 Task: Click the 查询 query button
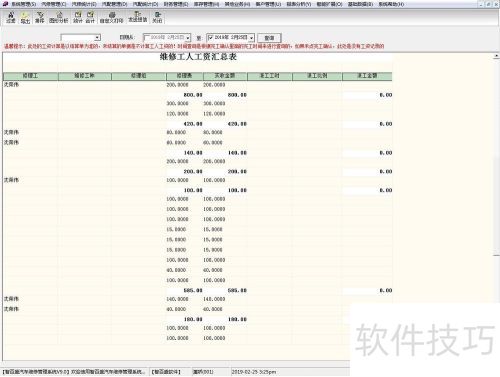[x=269, y=38]
